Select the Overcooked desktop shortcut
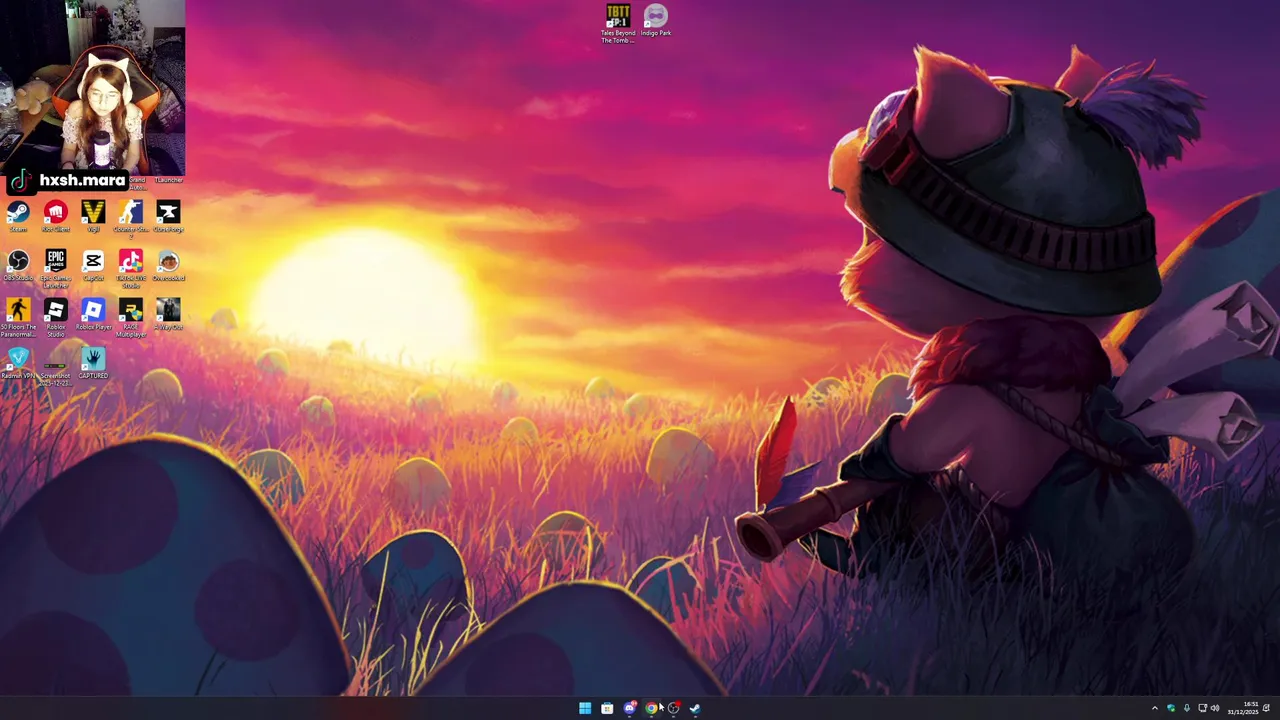 [168, 265]
